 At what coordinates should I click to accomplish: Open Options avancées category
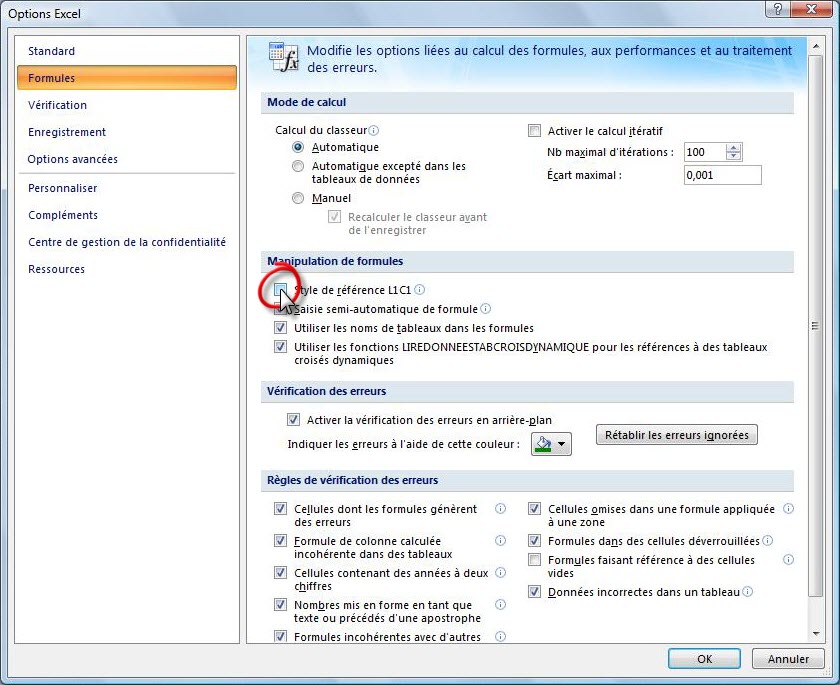[x=72, y=159]
